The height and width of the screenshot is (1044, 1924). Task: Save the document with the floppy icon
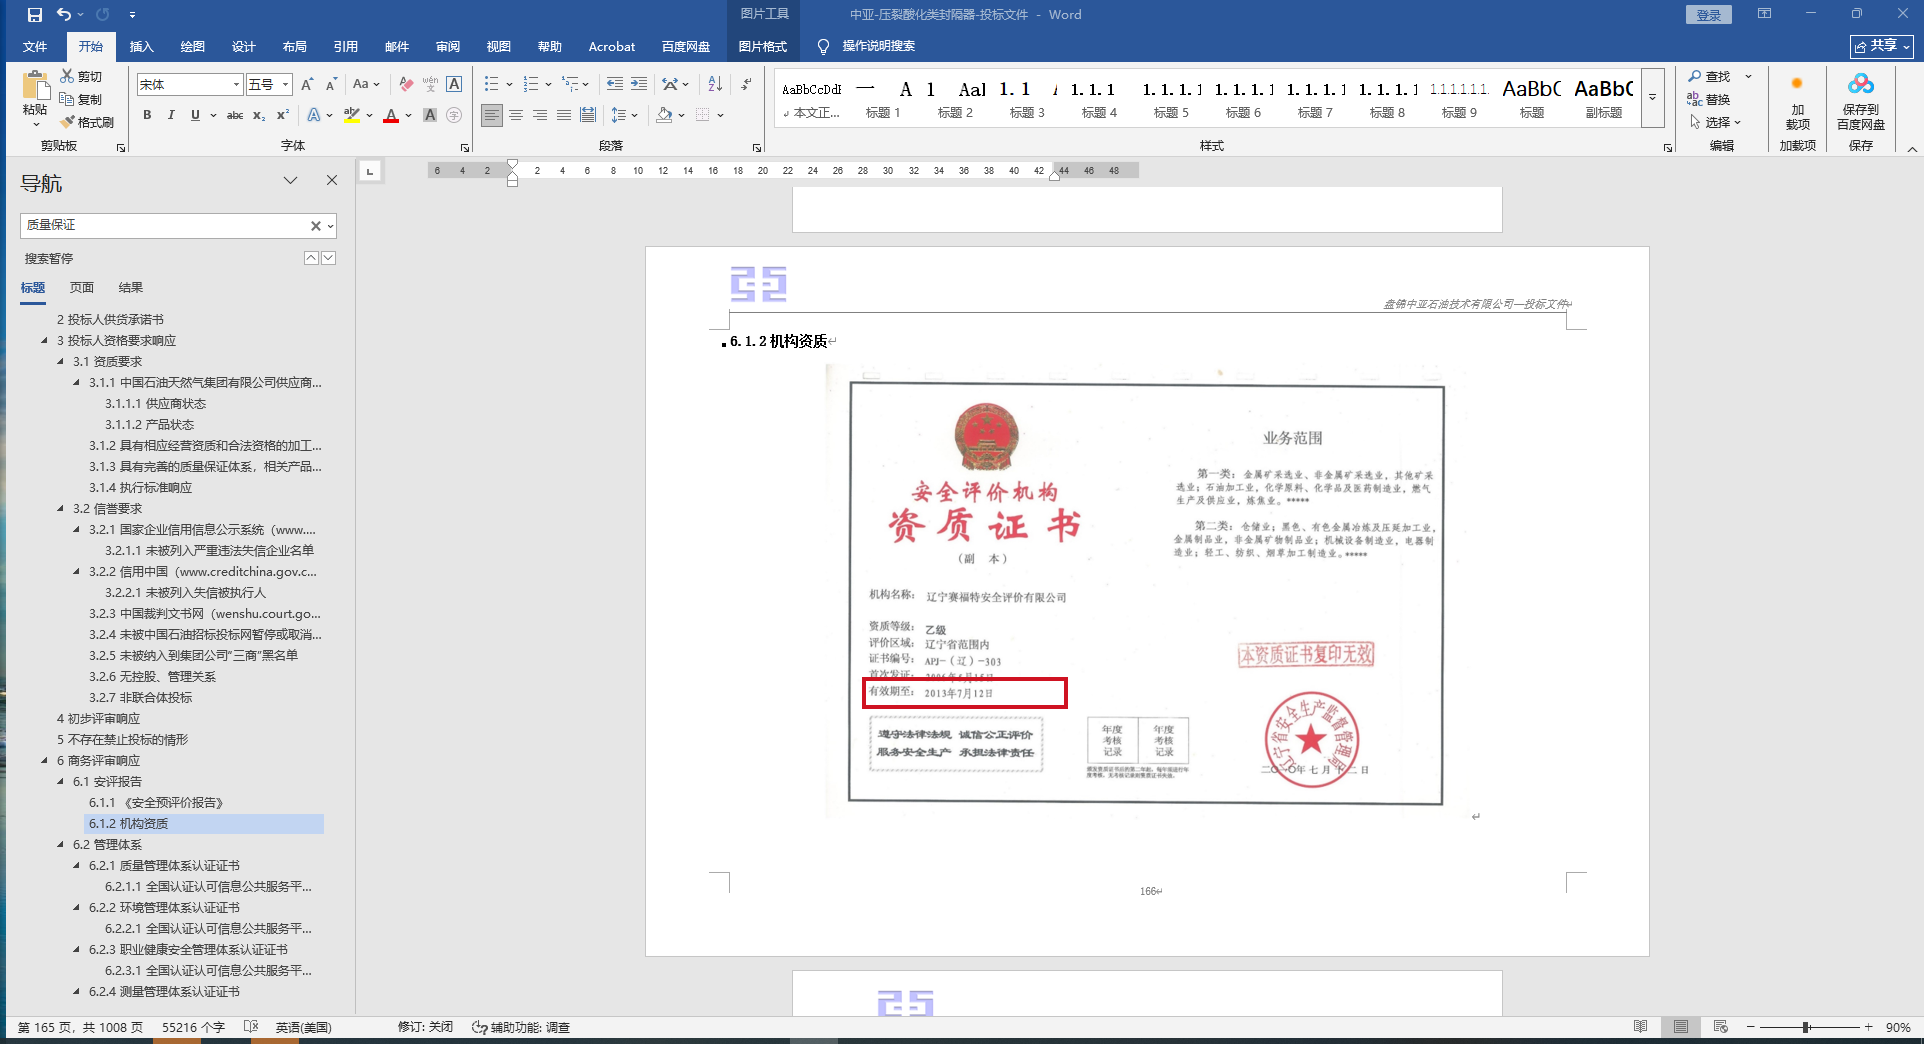click(x=35, y=15)
